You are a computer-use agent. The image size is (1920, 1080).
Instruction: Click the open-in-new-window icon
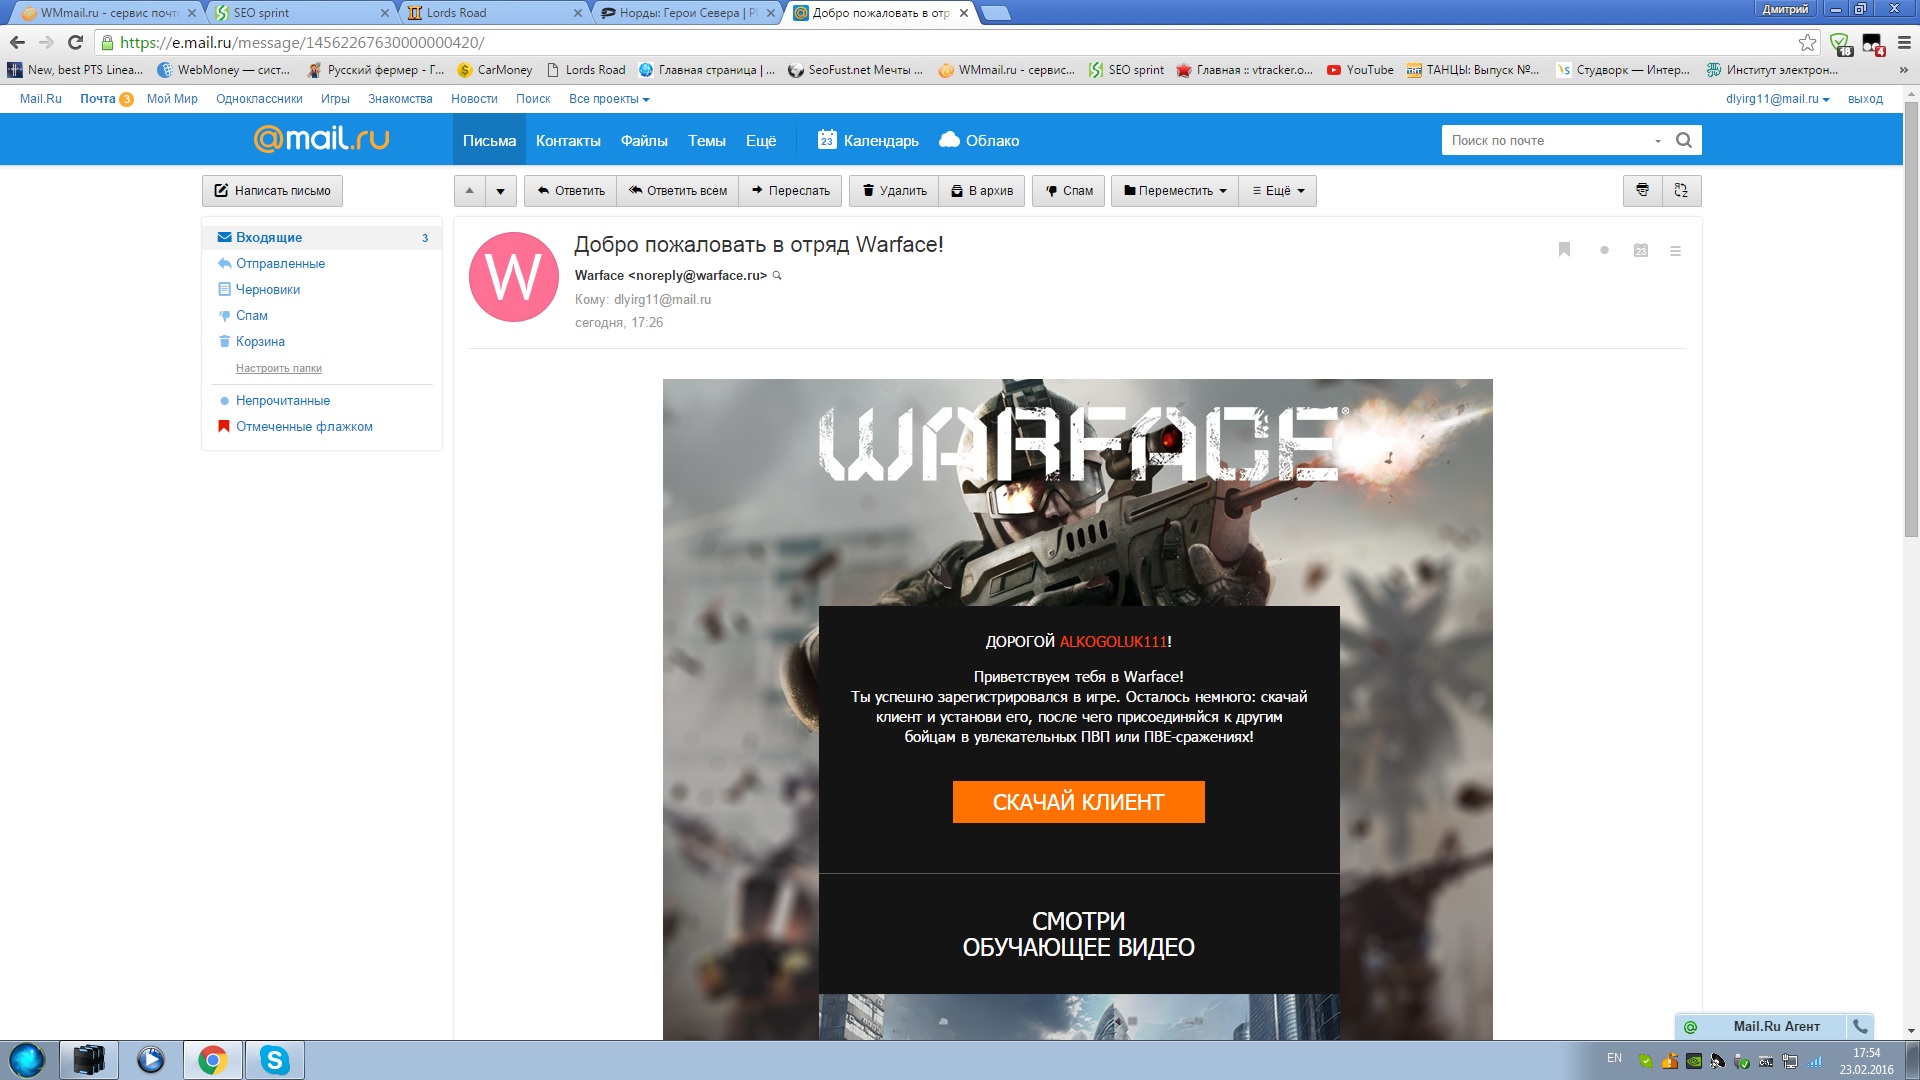click(x=1681, y=190)
